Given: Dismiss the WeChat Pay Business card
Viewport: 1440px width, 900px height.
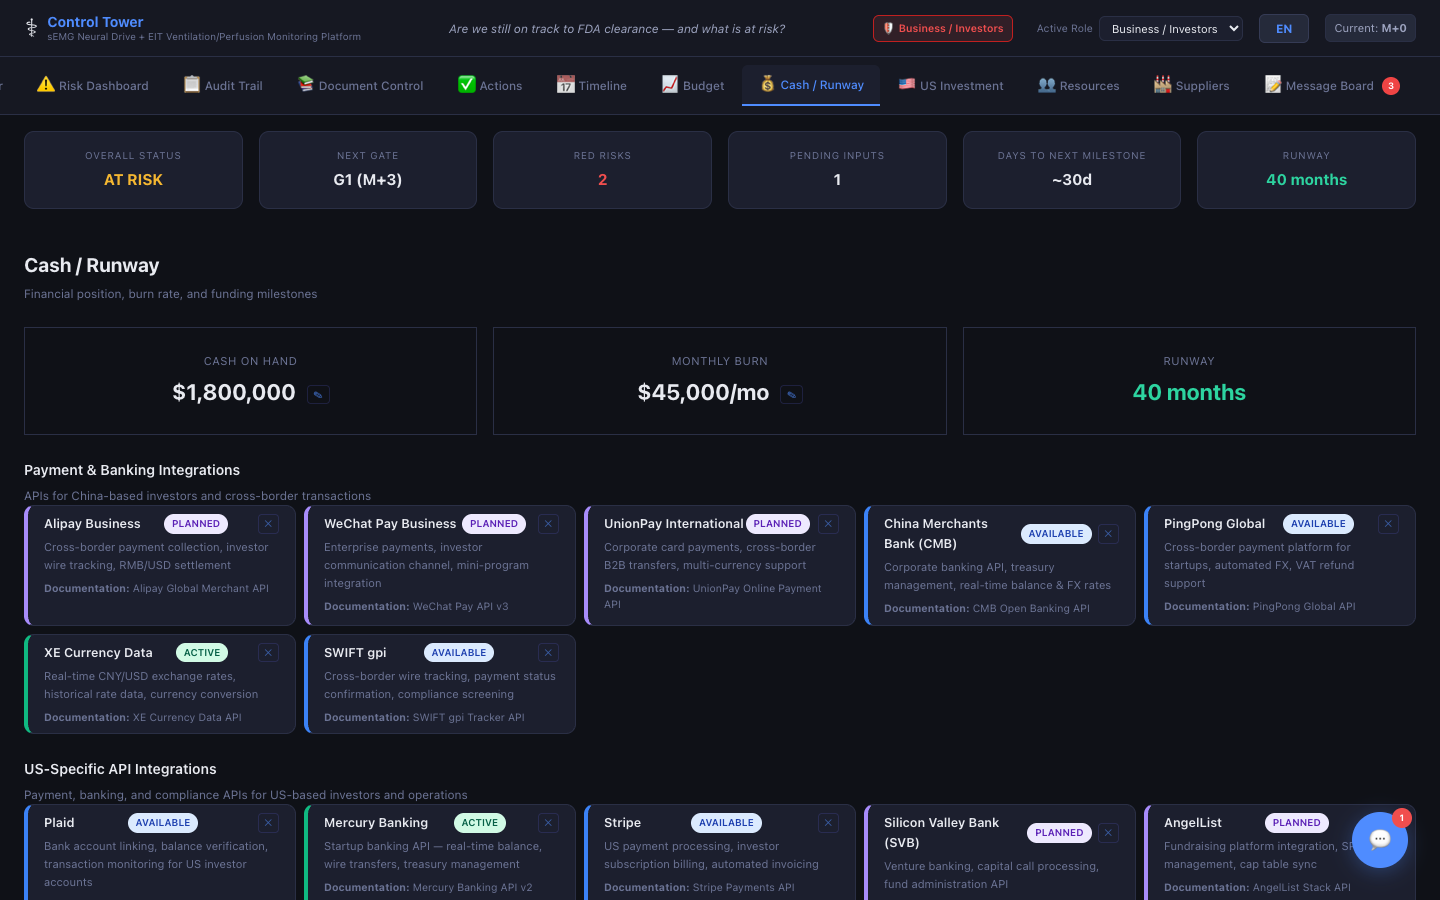Looking at the screenshot, I should point(548,524).
